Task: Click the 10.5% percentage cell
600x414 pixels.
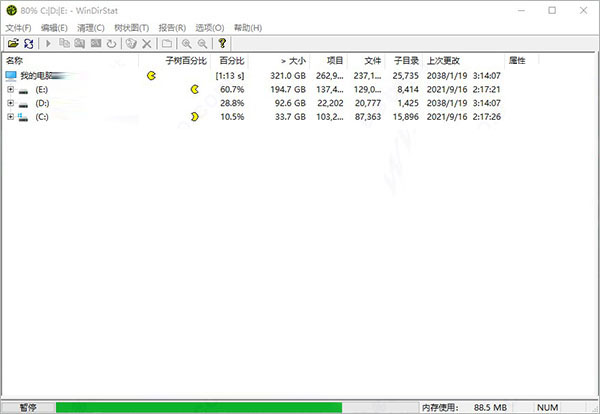Action: 232,117
